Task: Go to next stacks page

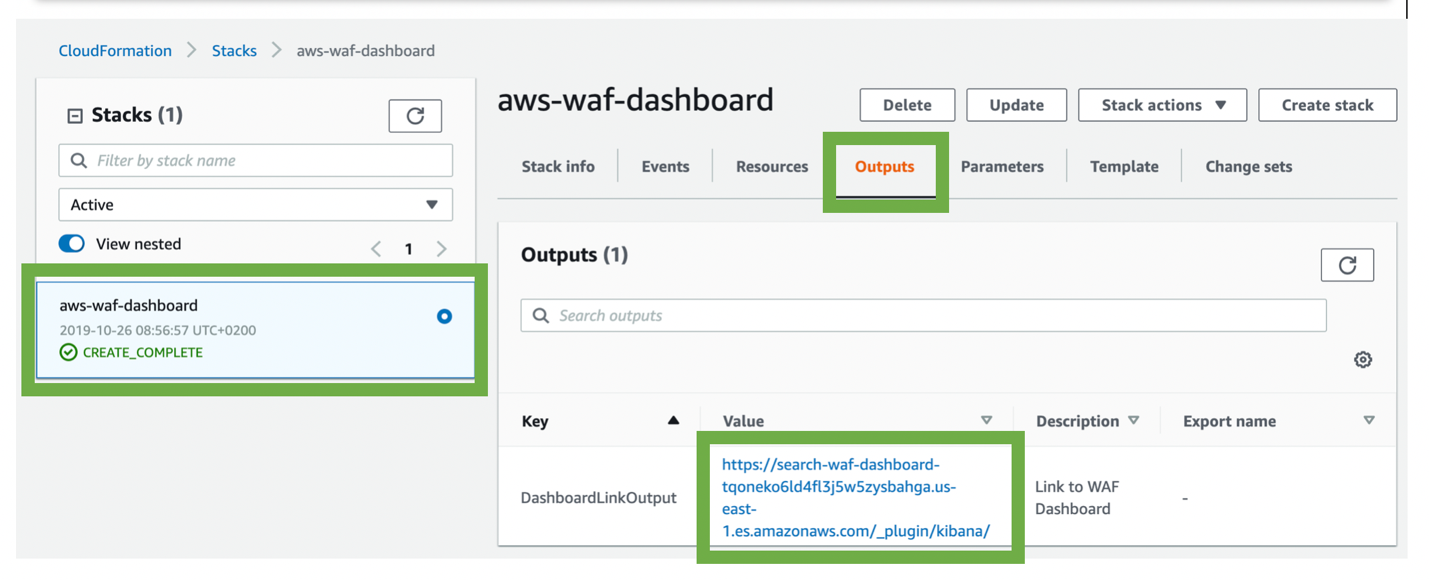Action: click(x=442, y=249)
